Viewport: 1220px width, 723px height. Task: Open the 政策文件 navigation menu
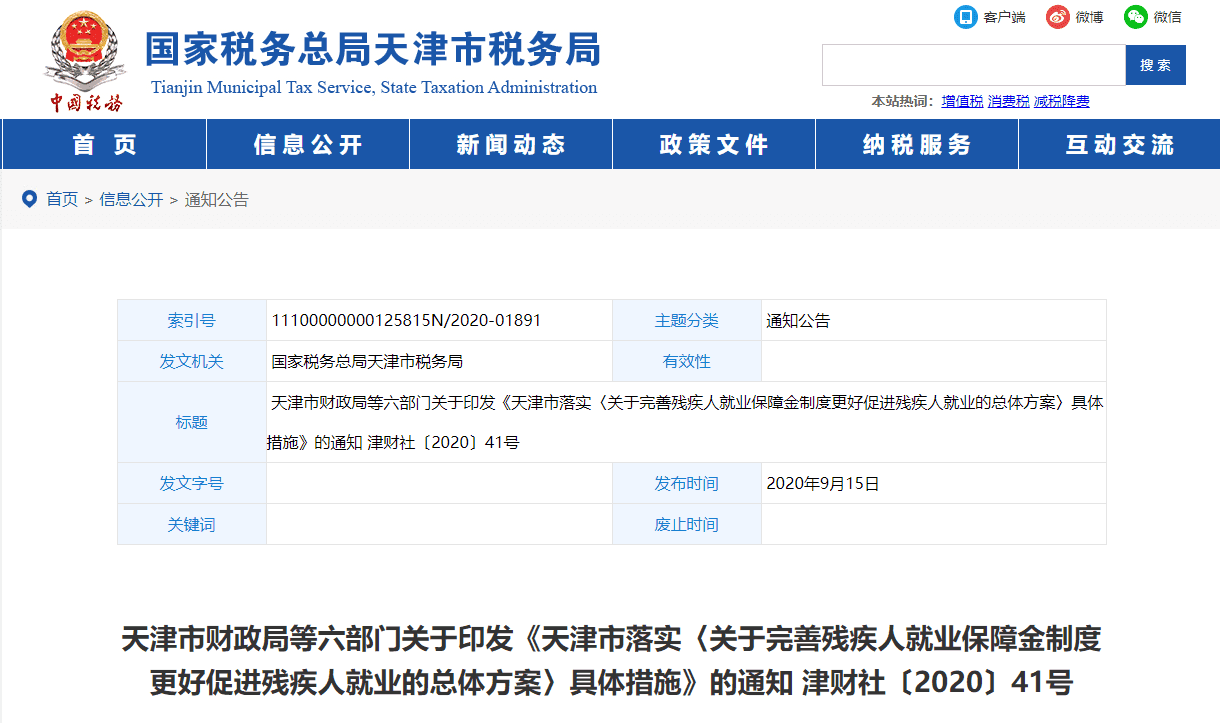click(x=714, y=144)
